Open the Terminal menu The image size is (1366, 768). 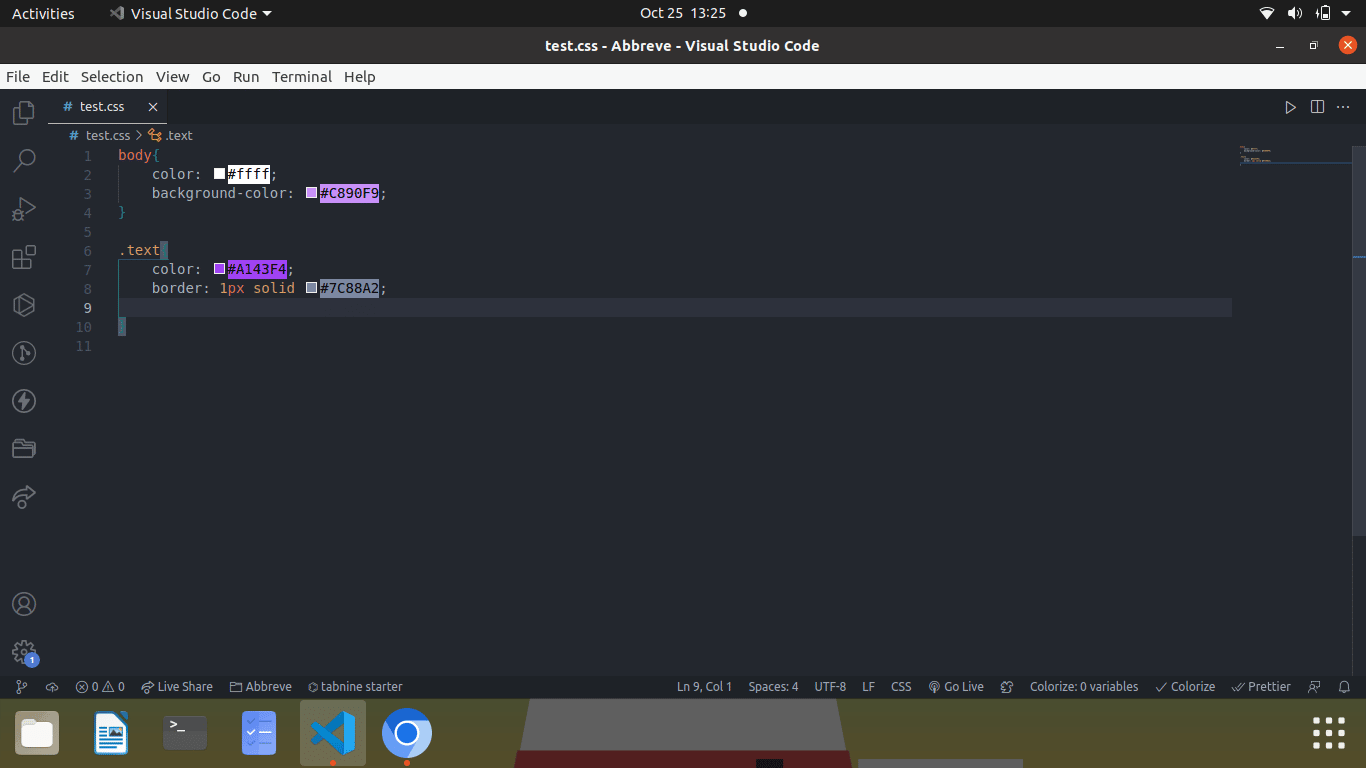tap(301, 77)
